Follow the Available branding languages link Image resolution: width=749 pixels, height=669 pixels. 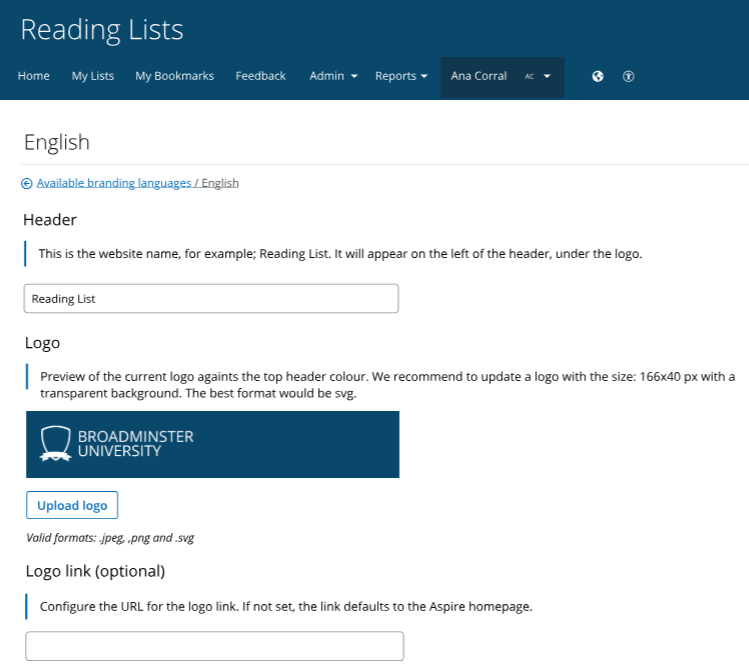(x=114, y=183)
